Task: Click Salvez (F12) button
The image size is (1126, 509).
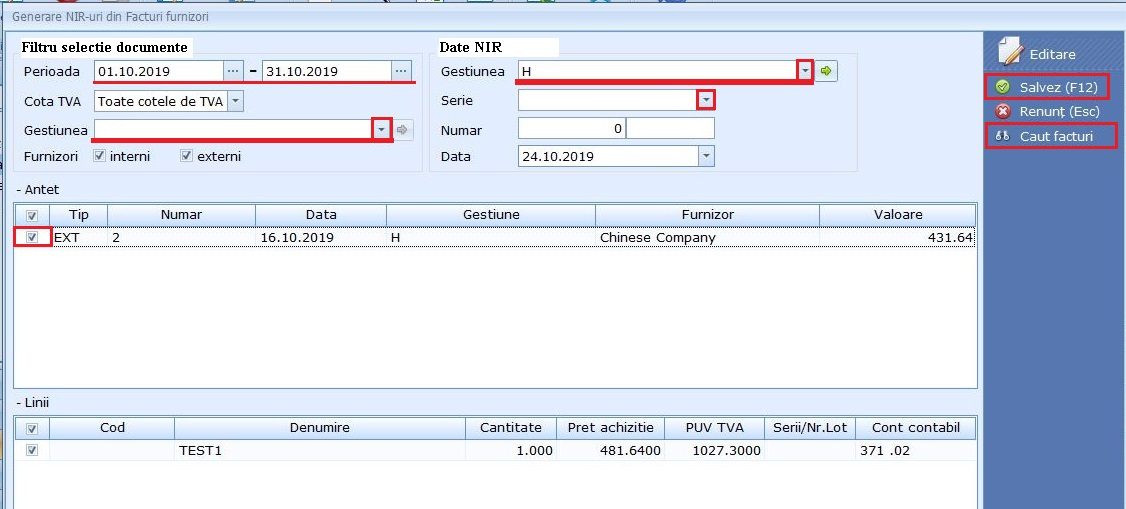Action: pos(1048,88)
